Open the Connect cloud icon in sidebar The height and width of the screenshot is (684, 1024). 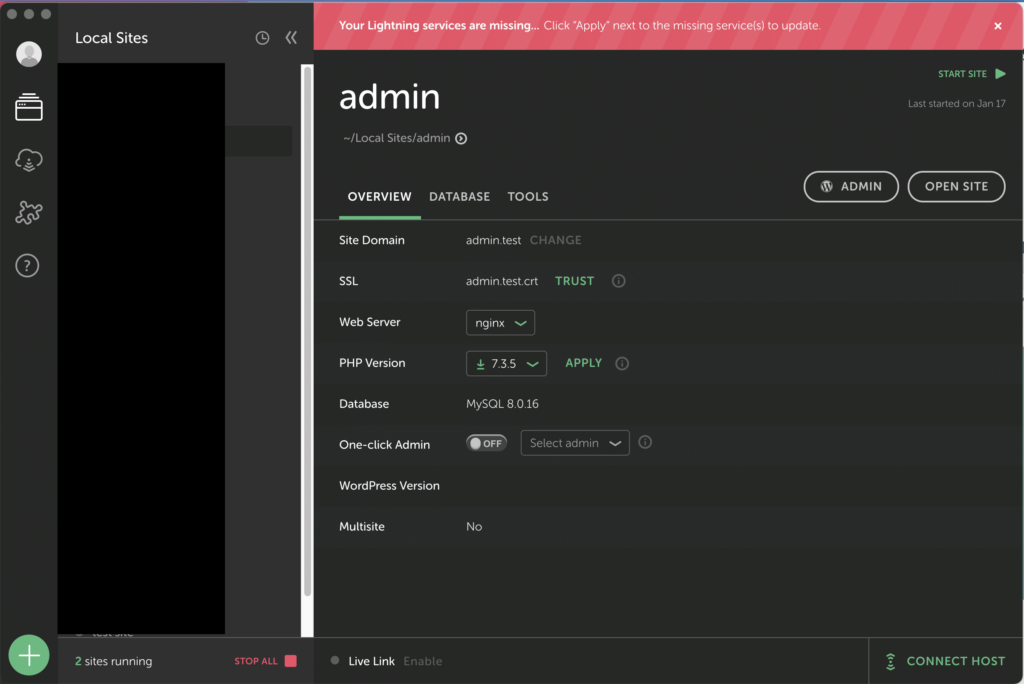coord(29,160)
